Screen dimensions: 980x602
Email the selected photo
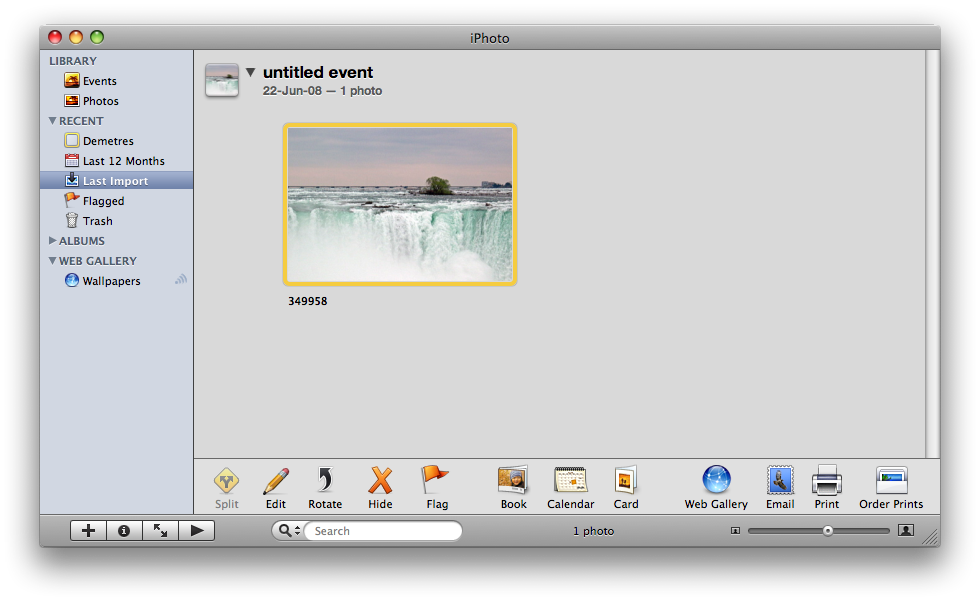(780, 482)
